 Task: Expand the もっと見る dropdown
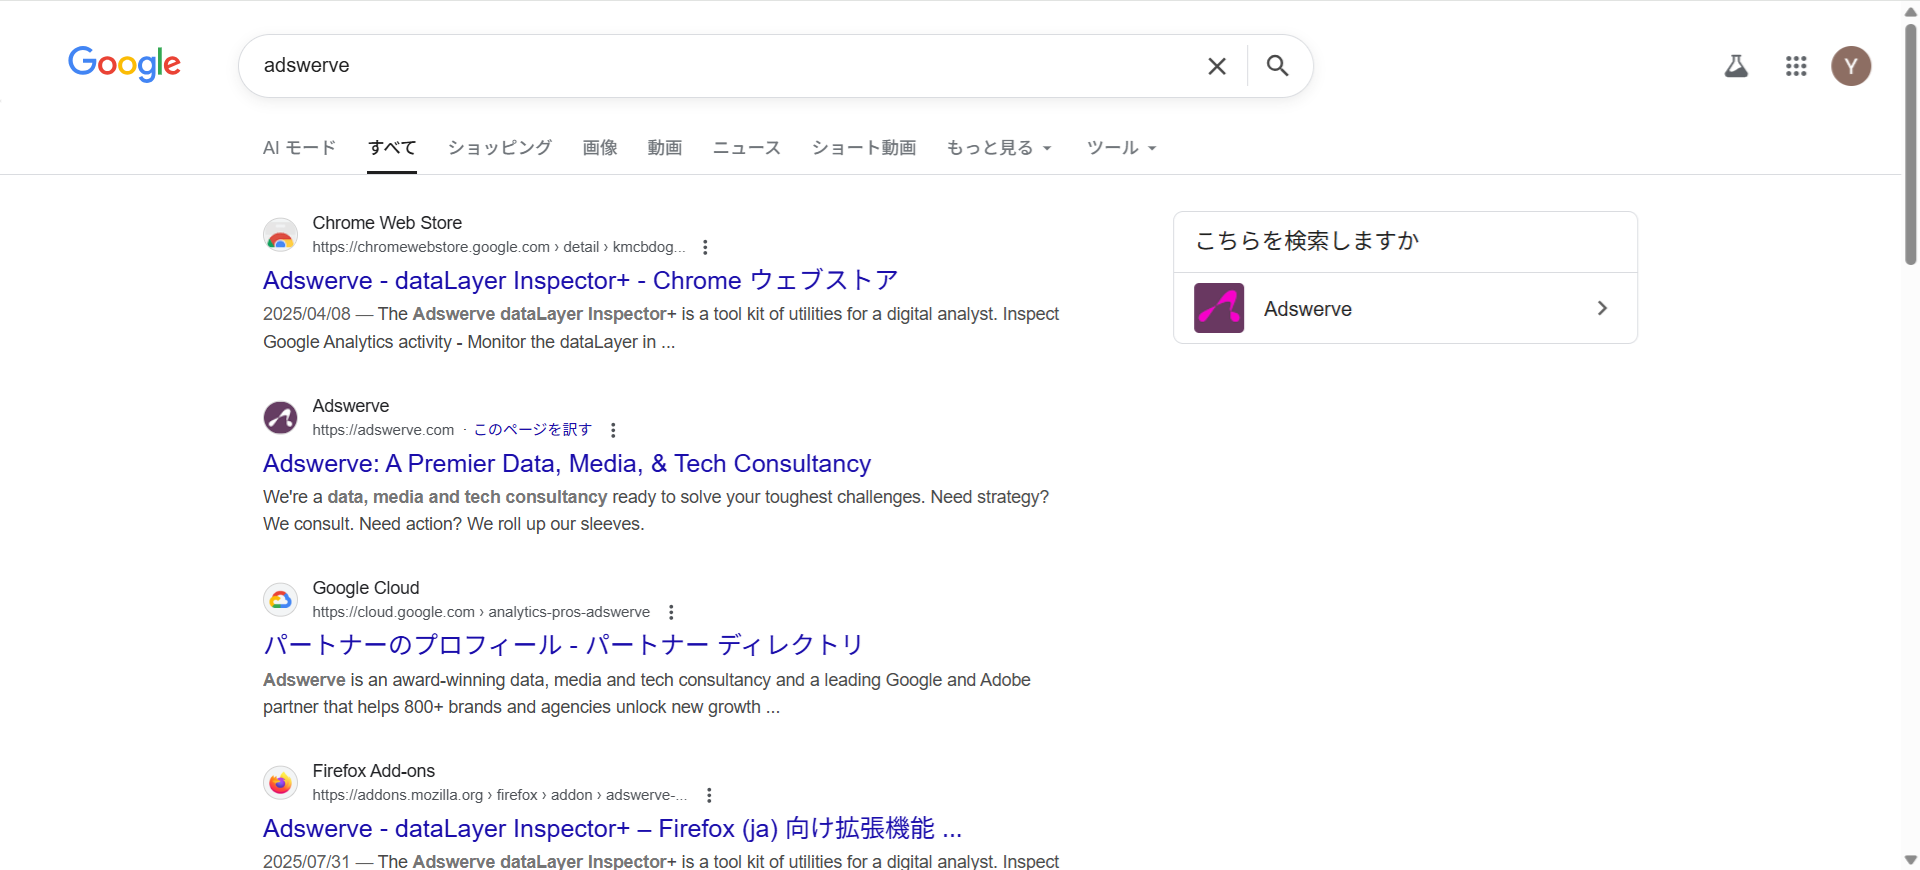click(998, 148)
